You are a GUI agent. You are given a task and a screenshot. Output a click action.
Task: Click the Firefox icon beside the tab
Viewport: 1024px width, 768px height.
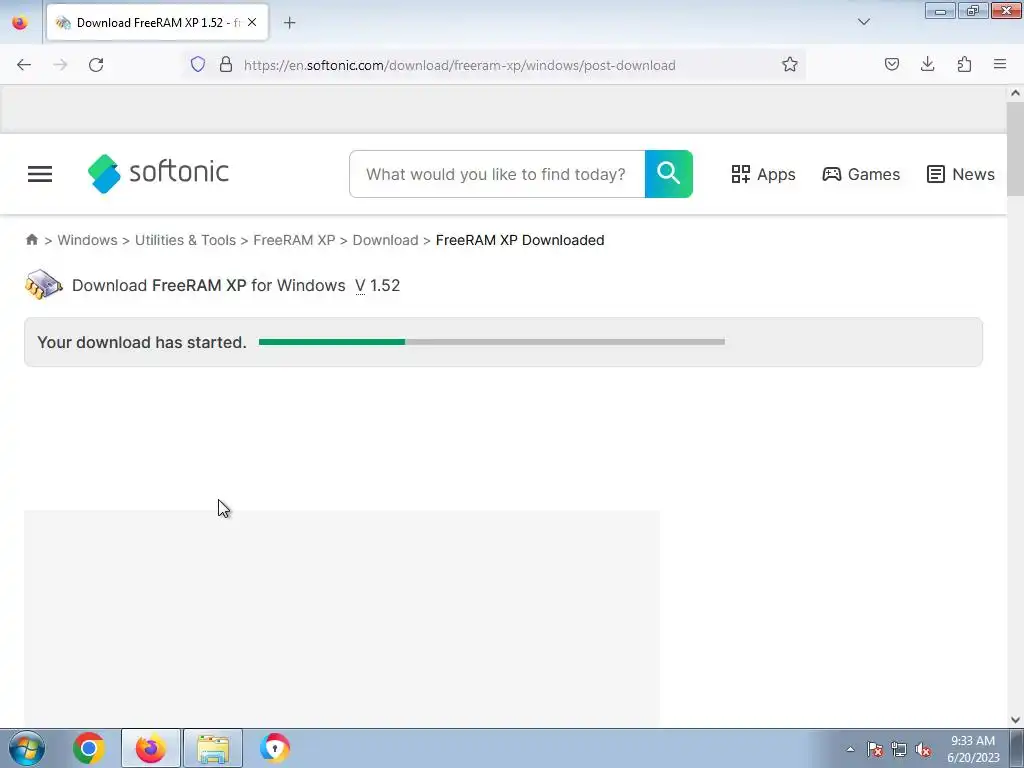[20, 22]
